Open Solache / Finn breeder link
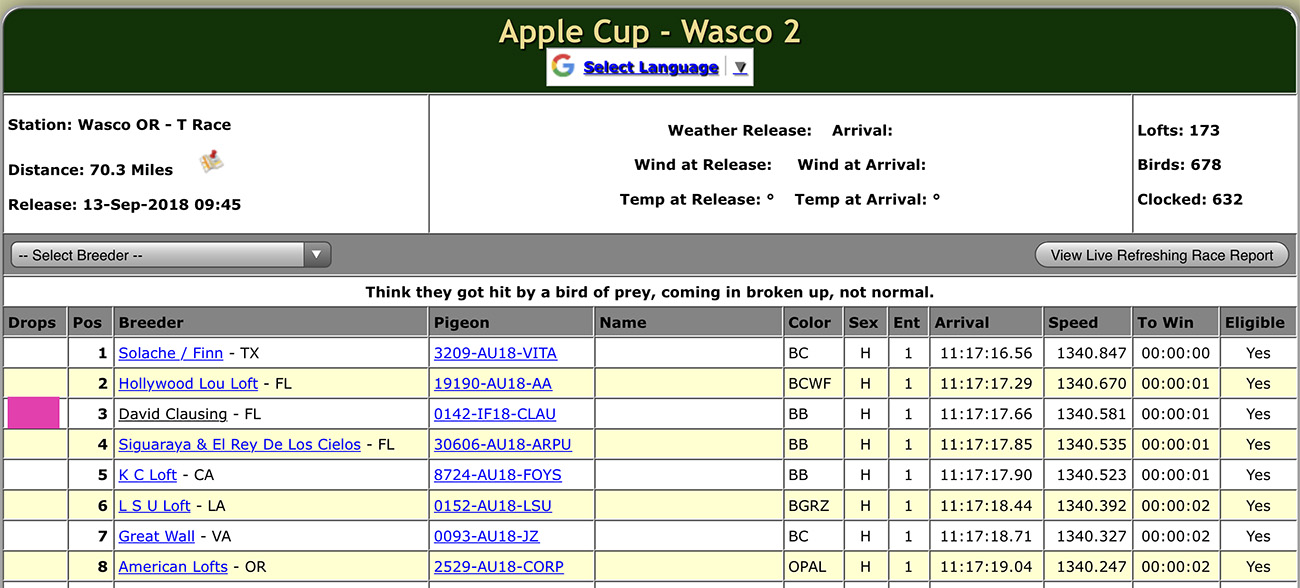This screenshot has width=1300, height=588. tap(171, 353)
